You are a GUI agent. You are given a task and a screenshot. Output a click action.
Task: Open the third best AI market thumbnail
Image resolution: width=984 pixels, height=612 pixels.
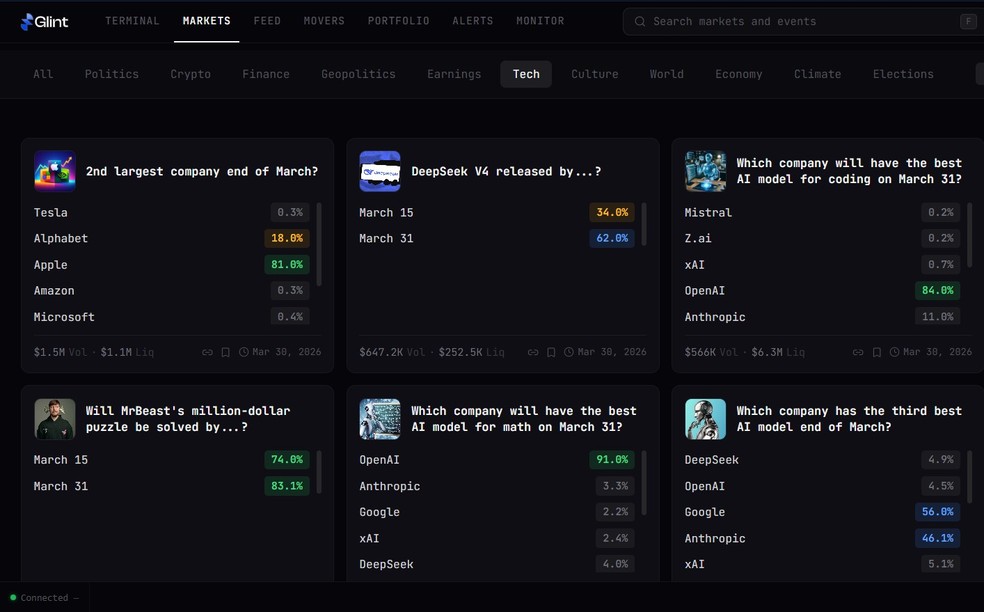(x=705, y=419)
